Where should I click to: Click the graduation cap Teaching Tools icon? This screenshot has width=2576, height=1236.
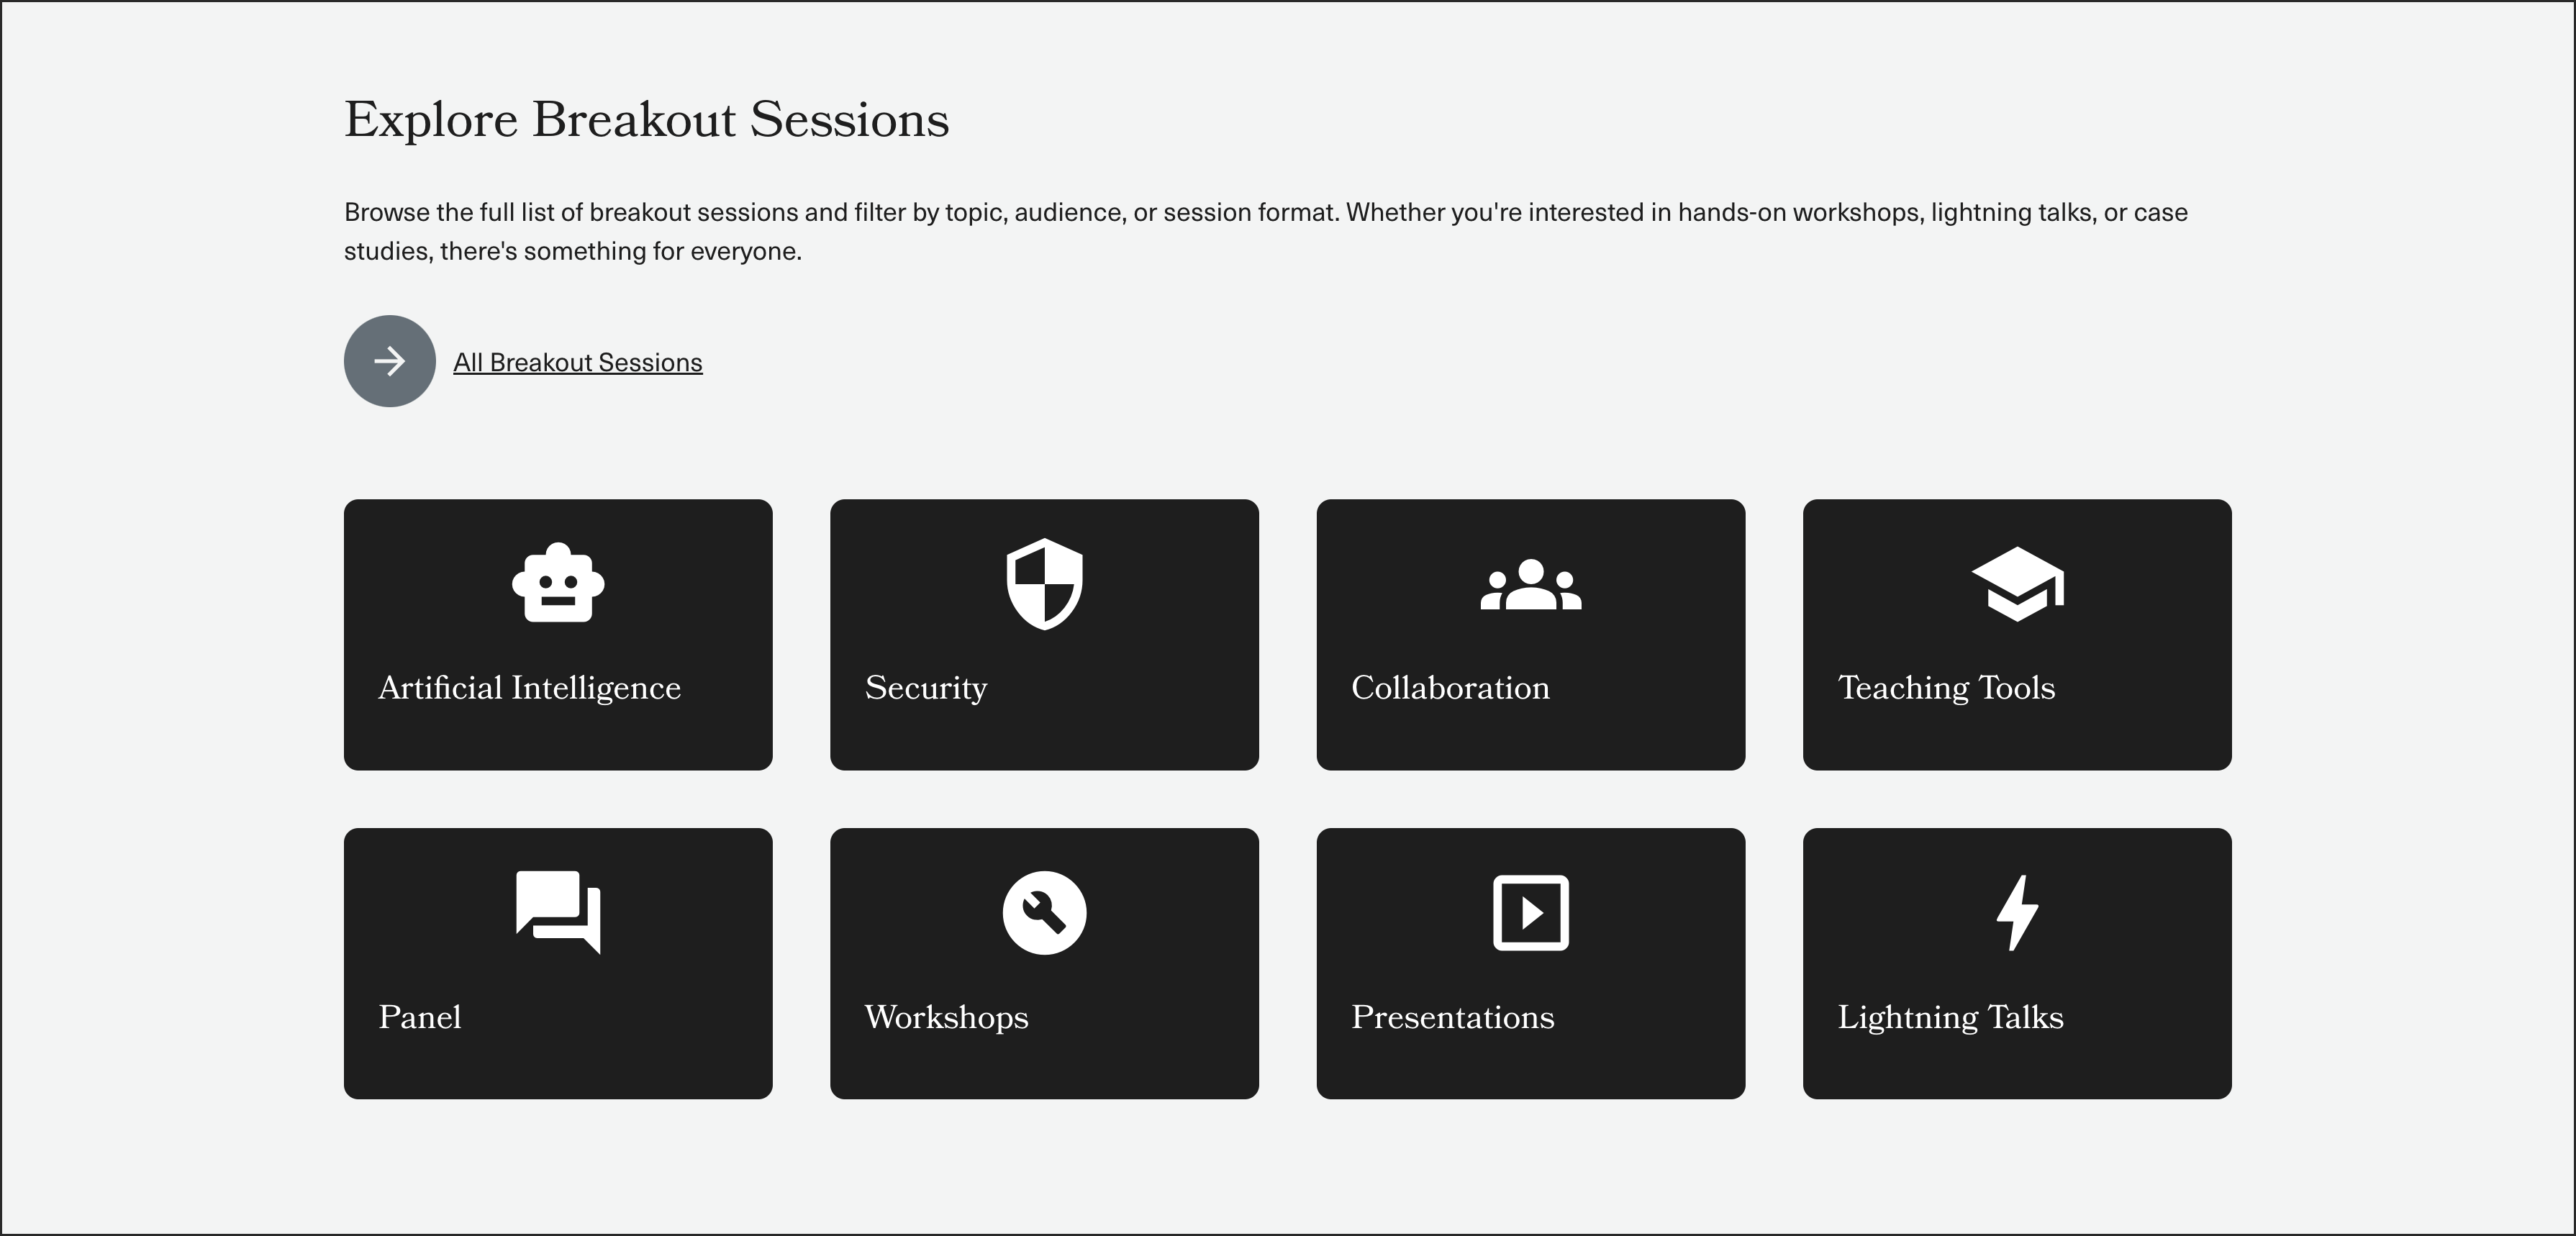click(2017, 584)
